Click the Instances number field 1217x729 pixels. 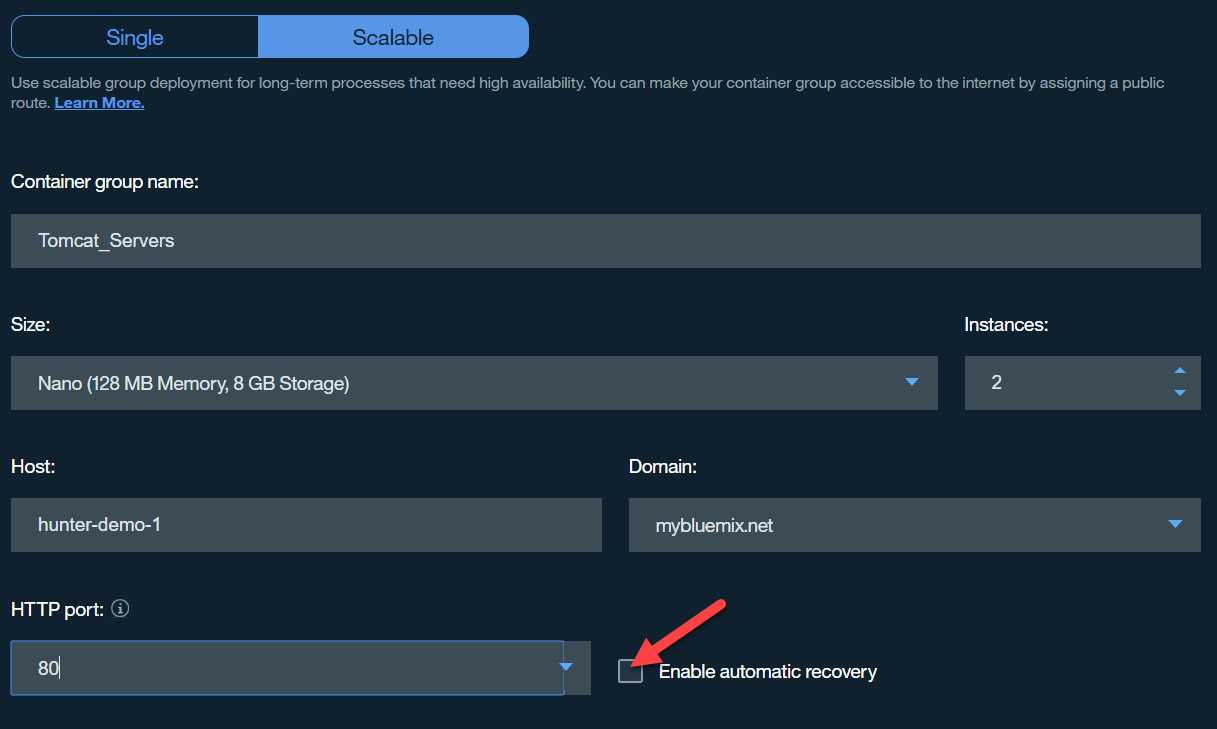click(1082, 383)
